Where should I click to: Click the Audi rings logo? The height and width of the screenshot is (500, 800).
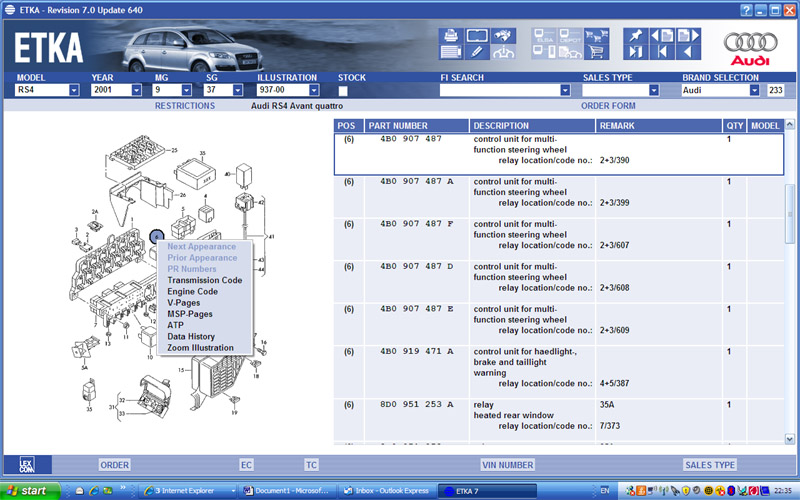pos(750,42)
